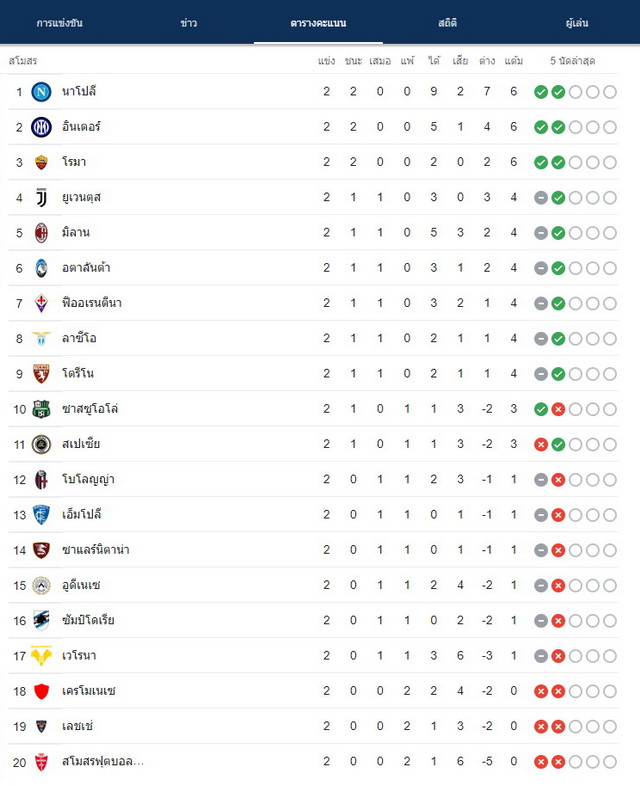The width and height of the screenshot is (640, 786).
Task: Click the Sampdoria crest icon
Action: tap(41, 621)
